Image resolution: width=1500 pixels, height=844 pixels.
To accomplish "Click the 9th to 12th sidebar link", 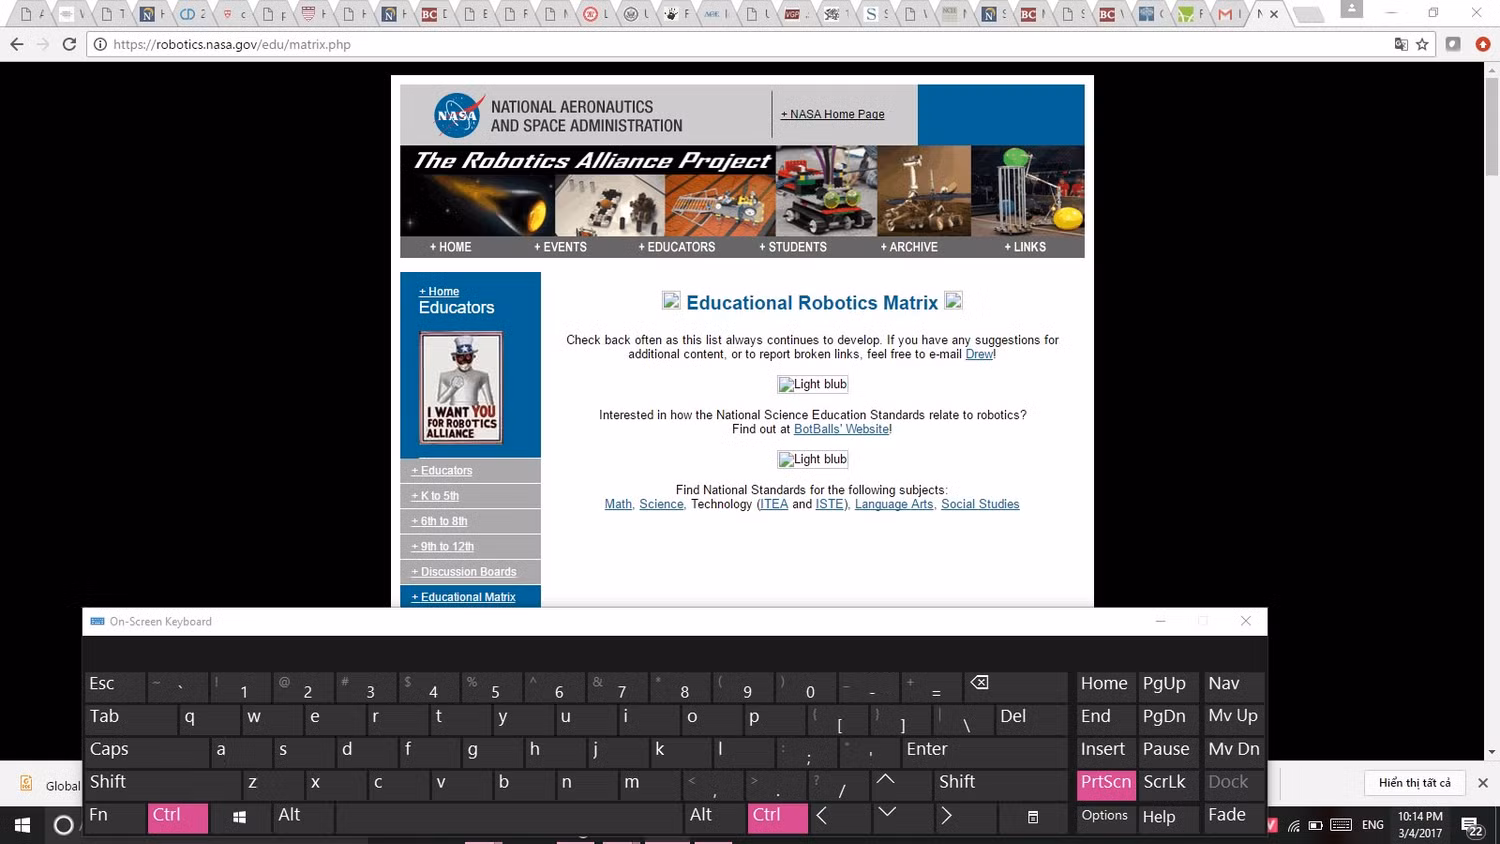I will tap(442, 546).
